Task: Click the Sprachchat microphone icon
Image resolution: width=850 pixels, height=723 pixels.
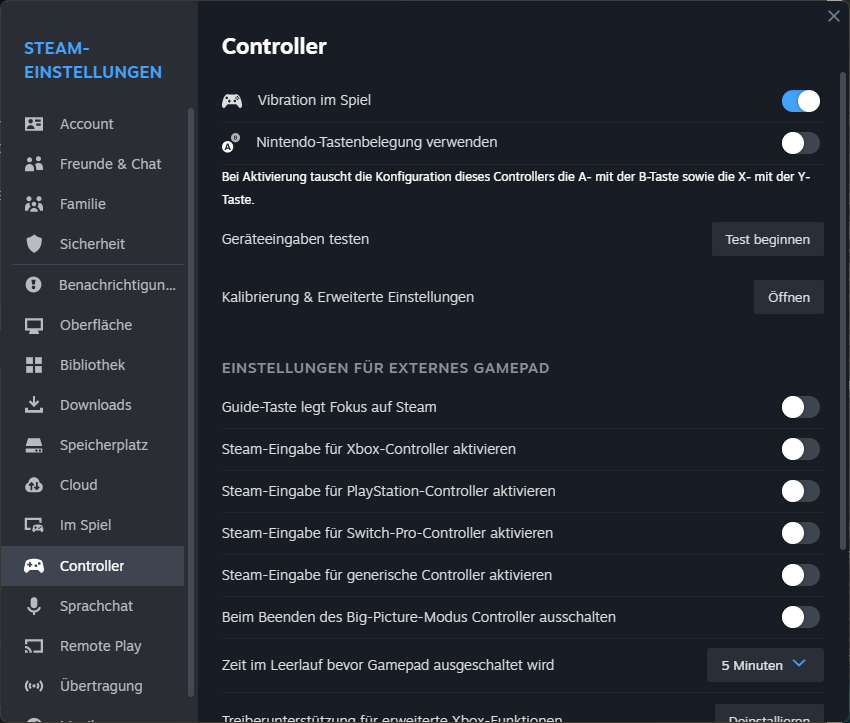Action: (34, 606)
